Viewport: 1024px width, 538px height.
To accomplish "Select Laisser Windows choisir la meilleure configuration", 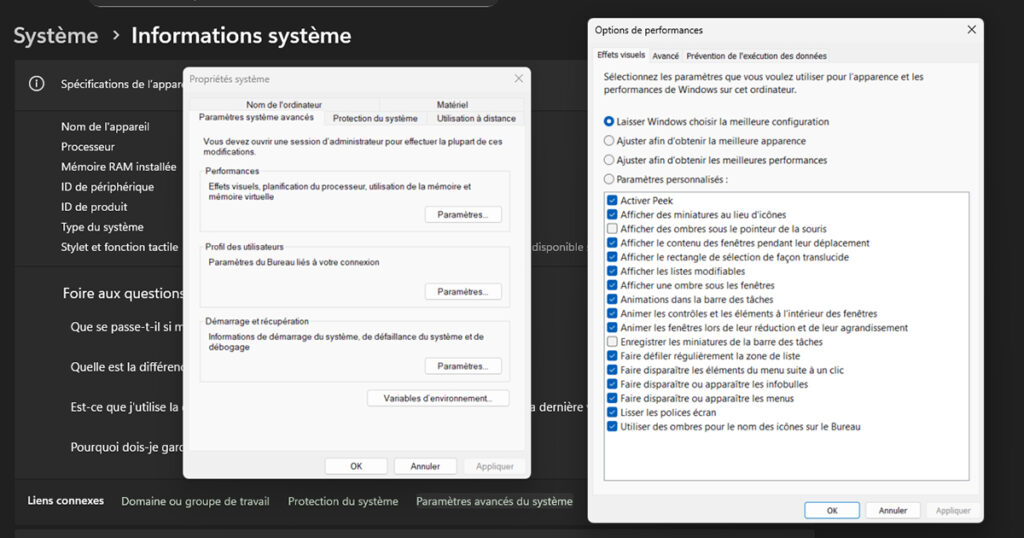I will tap(609, 122).
